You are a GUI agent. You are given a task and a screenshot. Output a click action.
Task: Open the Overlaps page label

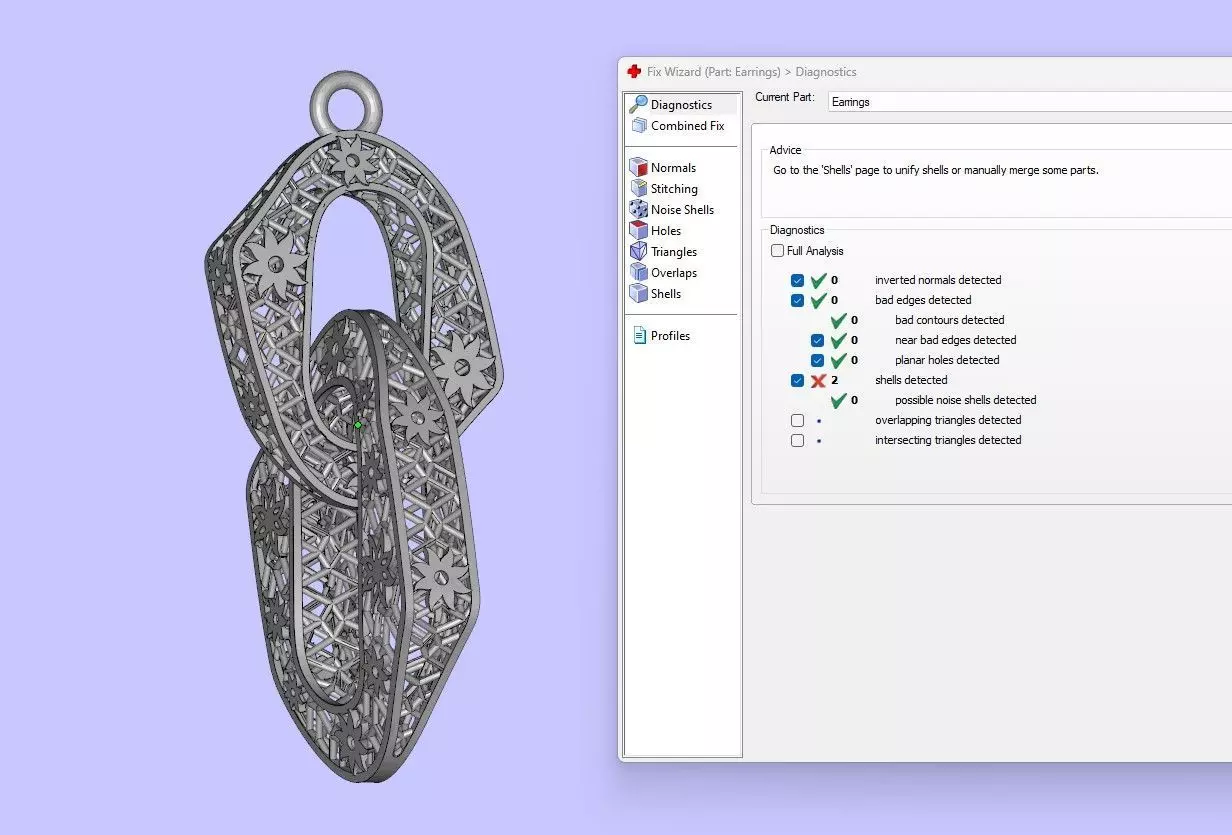coord(674,273)
